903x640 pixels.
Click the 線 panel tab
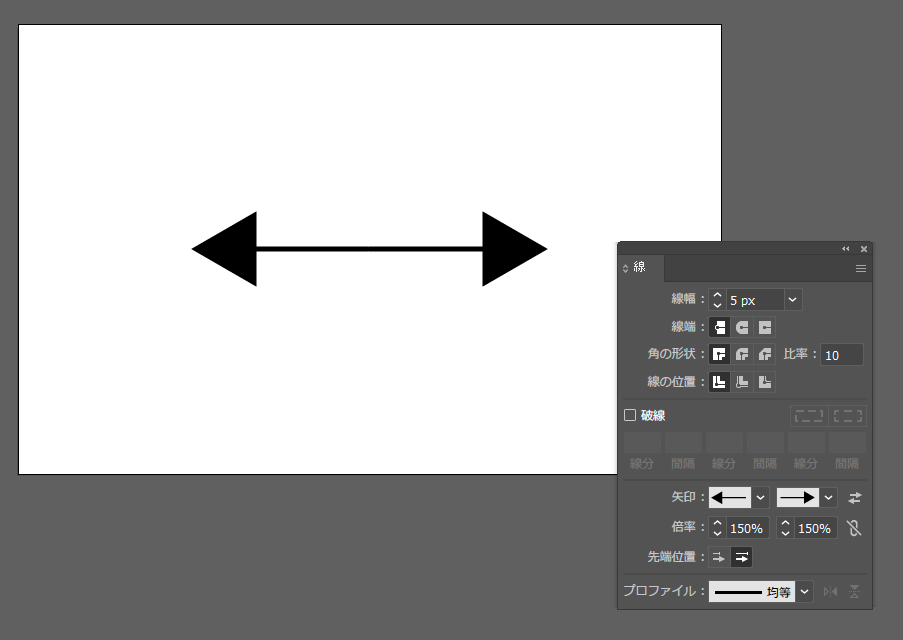(640, 268)
